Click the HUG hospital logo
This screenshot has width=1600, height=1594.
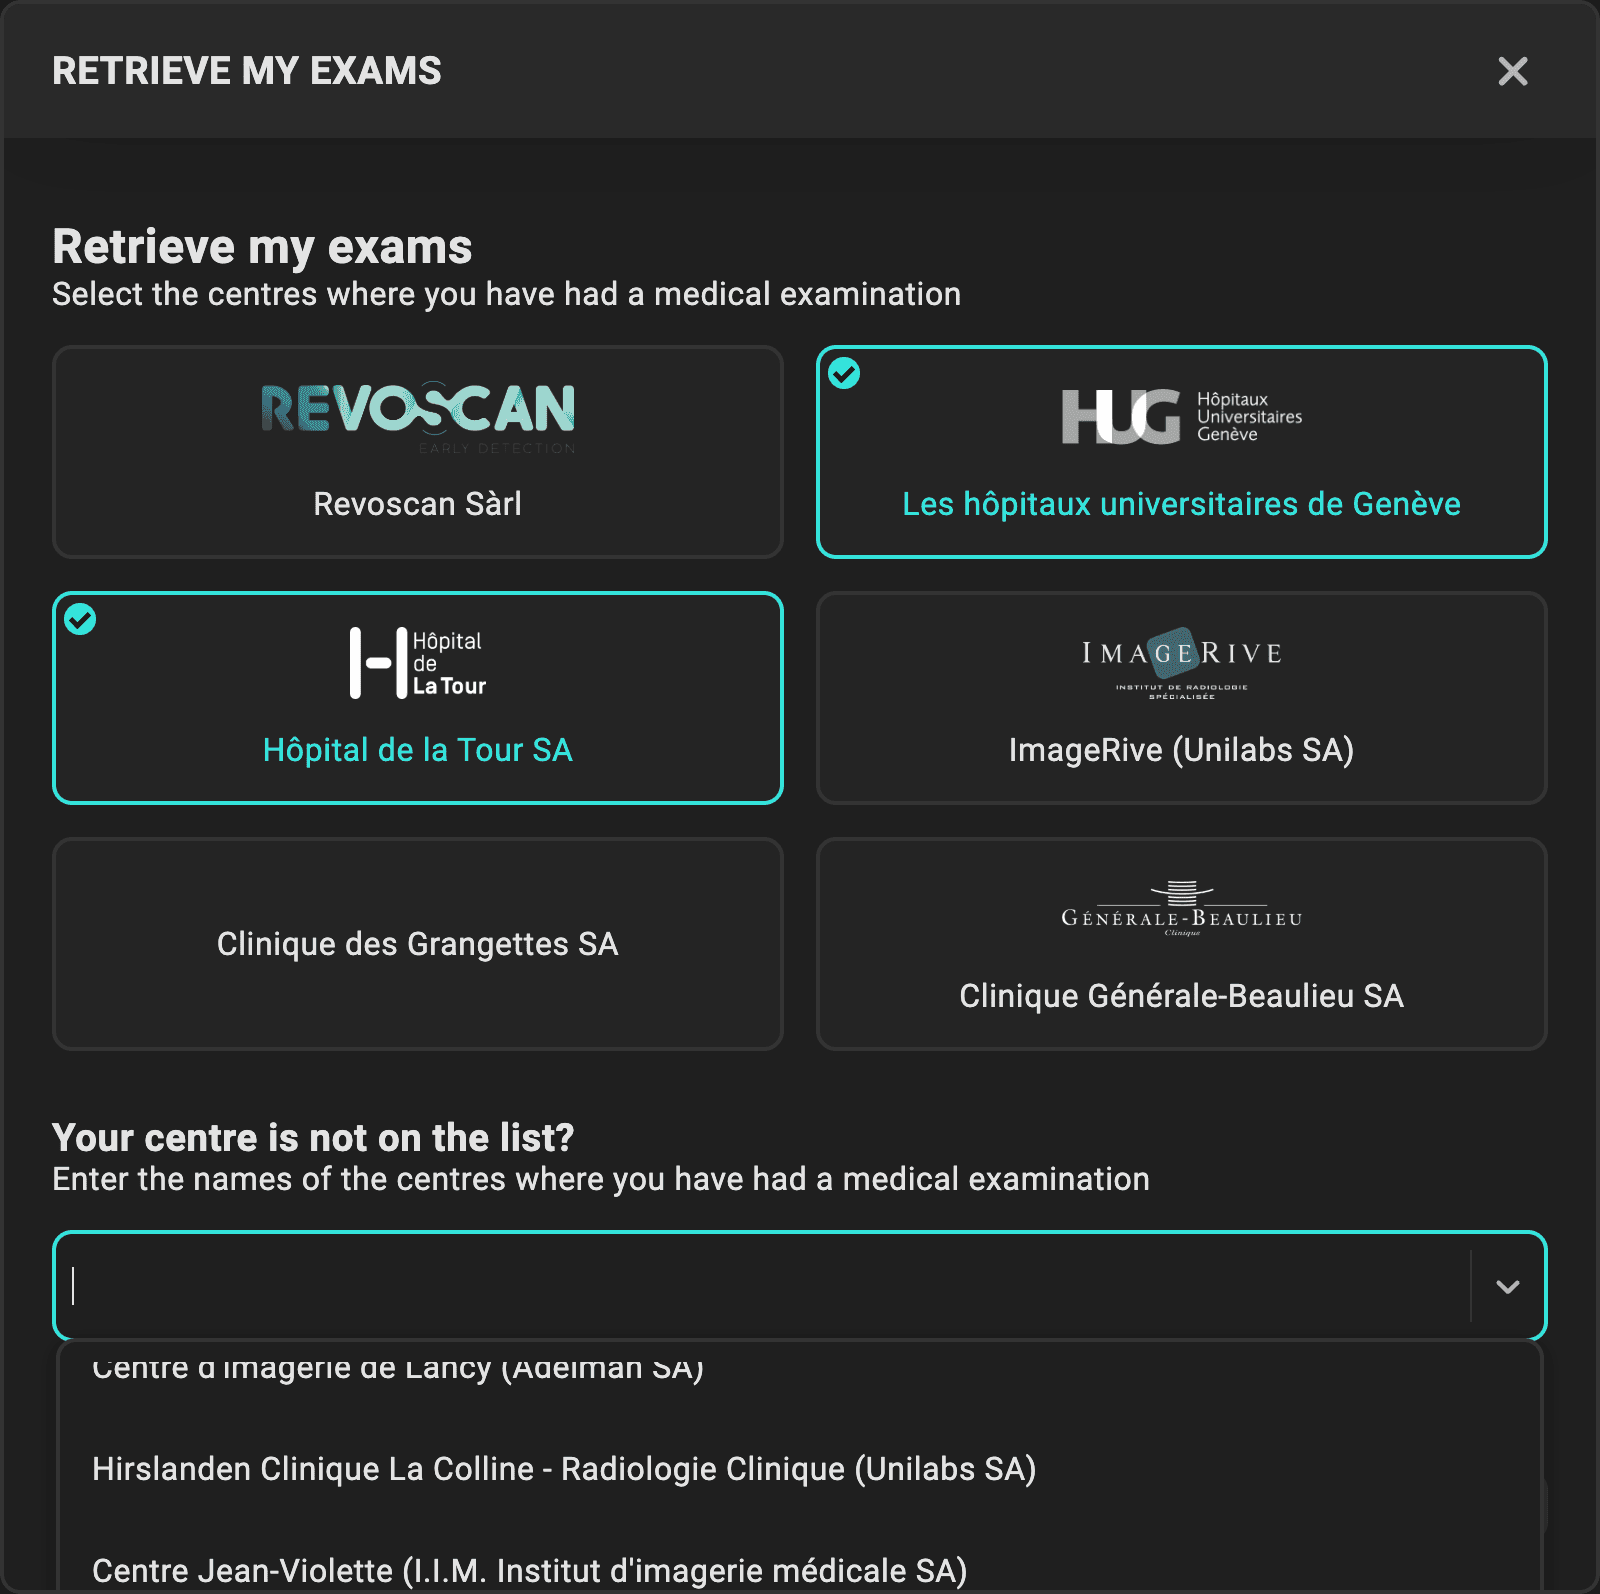1181,416
